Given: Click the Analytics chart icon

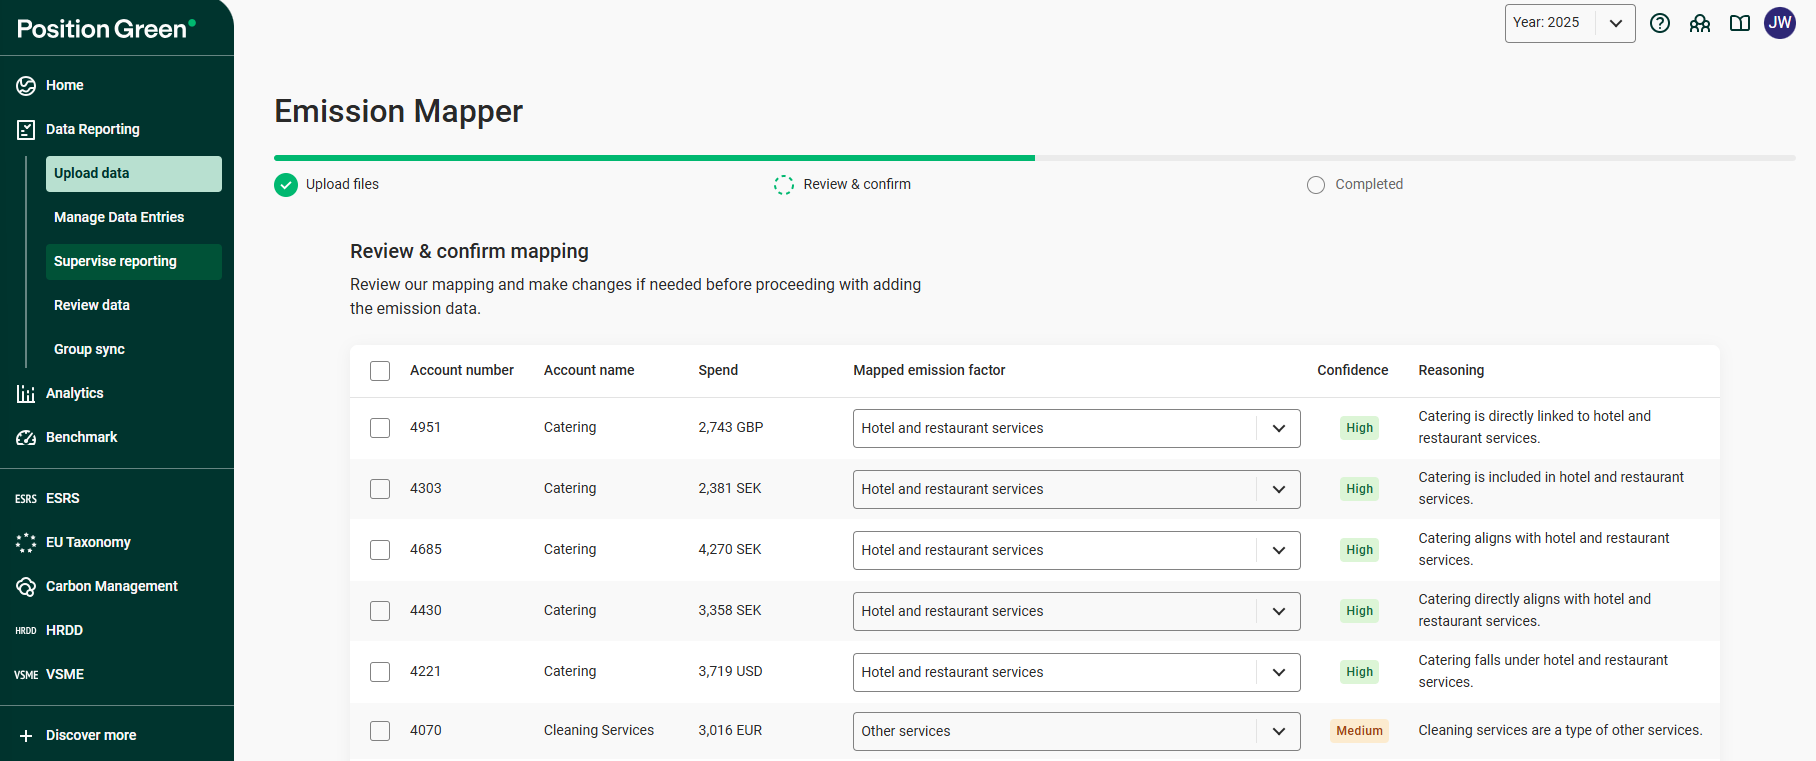Looking at the screenshot, I should [x=26, y=394].
